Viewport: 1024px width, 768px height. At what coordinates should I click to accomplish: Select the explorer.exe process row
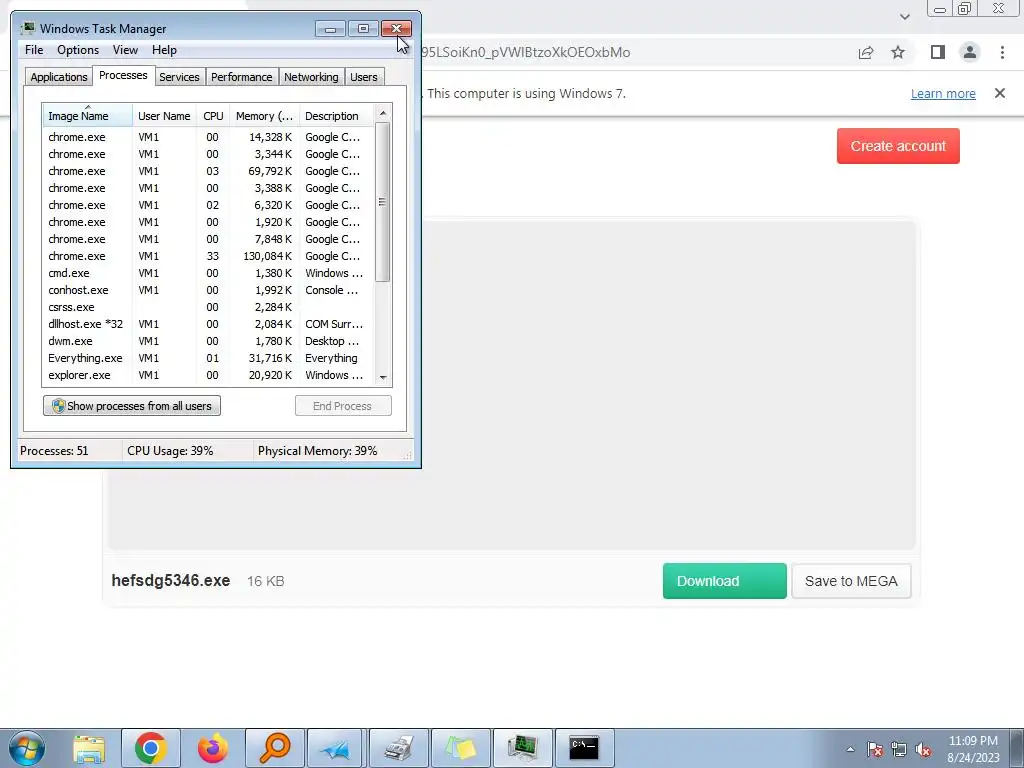point(209,375)
